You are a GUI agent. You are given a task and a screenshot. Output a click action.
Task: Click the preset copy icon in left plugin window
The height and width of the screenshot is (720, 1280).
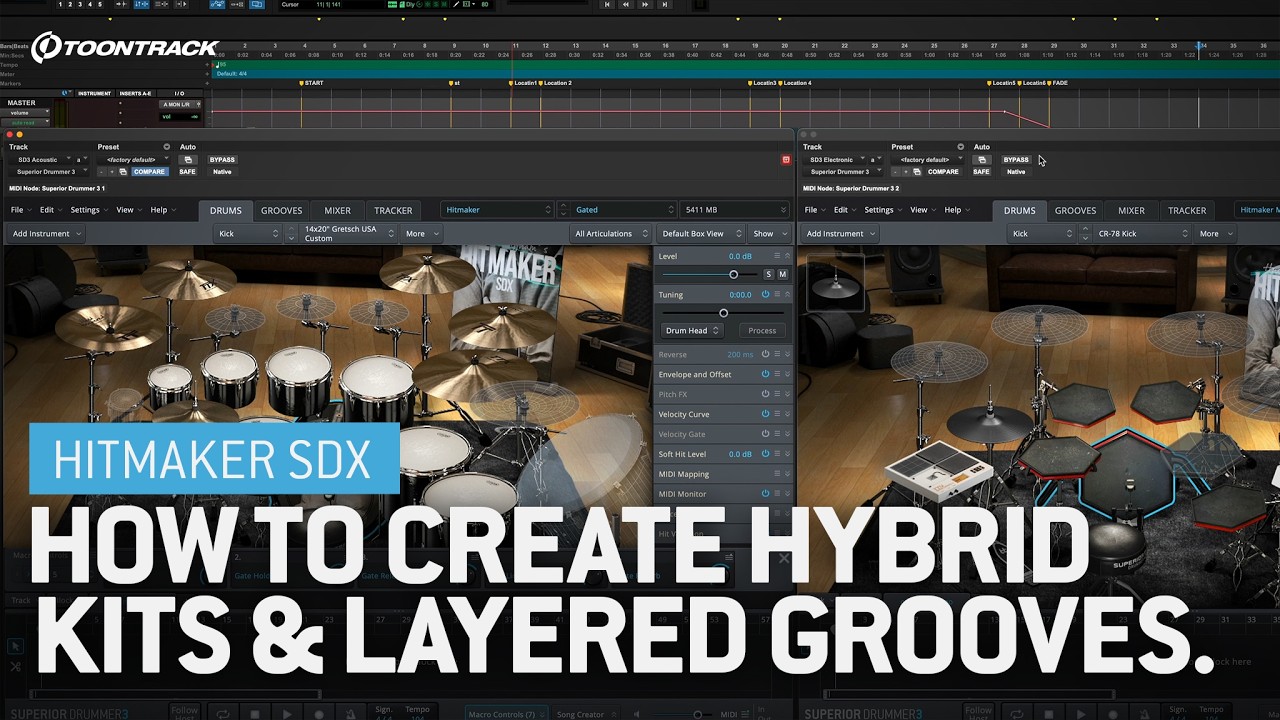123,172
